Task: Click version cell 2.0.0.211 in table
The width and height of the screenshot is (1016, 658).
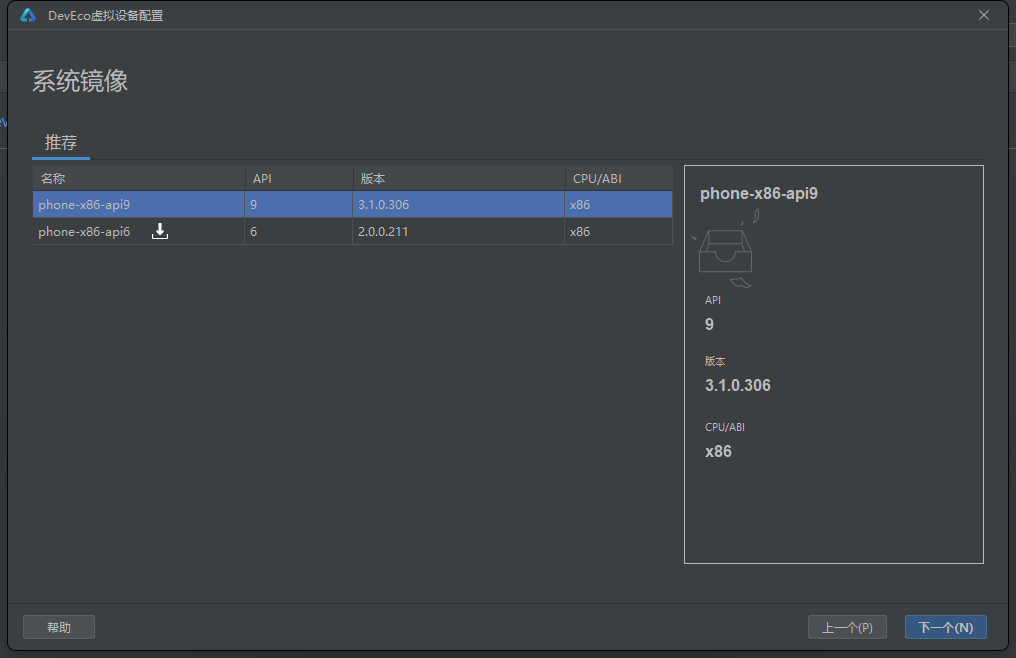Action: tap(383, 231)
